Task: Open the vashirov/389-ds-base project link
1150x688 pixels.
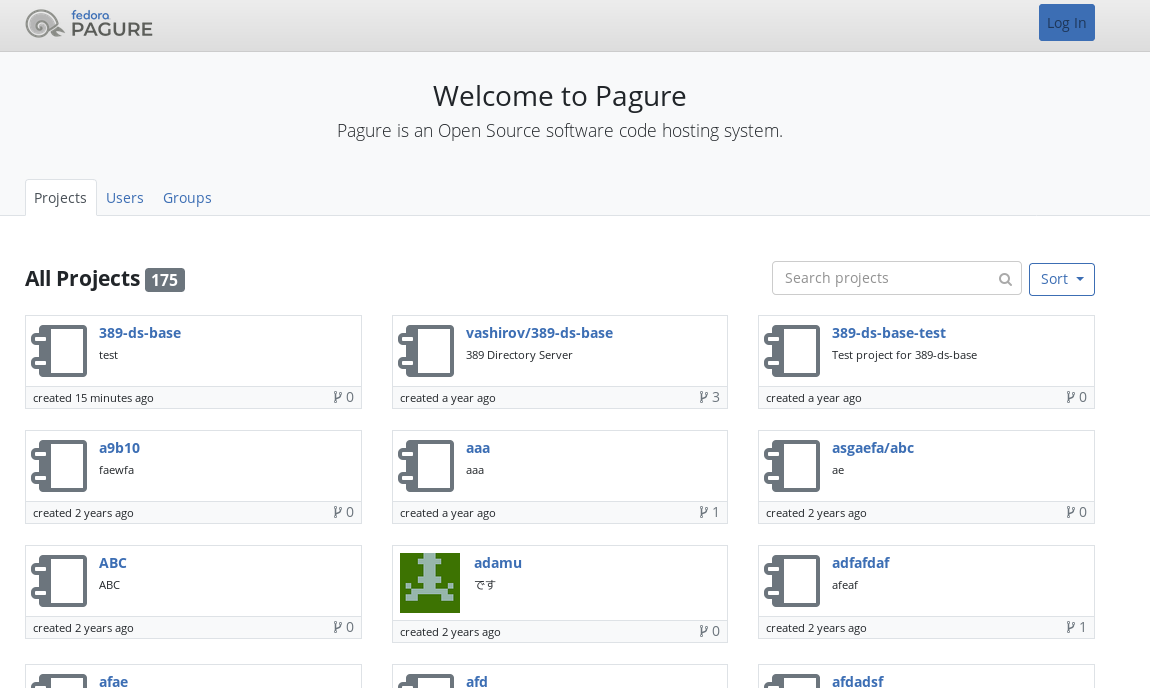Action: click(539, 333)
